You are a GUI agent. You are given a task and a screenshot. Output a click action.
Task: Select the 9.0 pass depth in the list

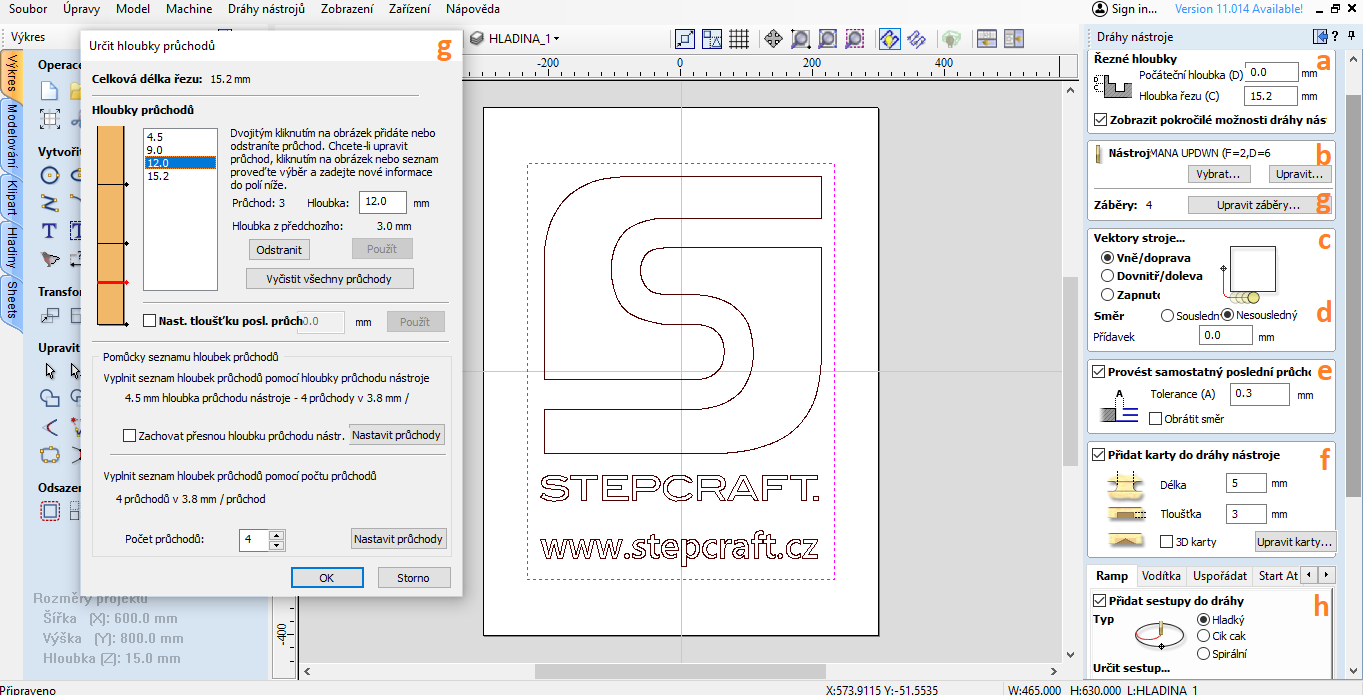point(180,150)
